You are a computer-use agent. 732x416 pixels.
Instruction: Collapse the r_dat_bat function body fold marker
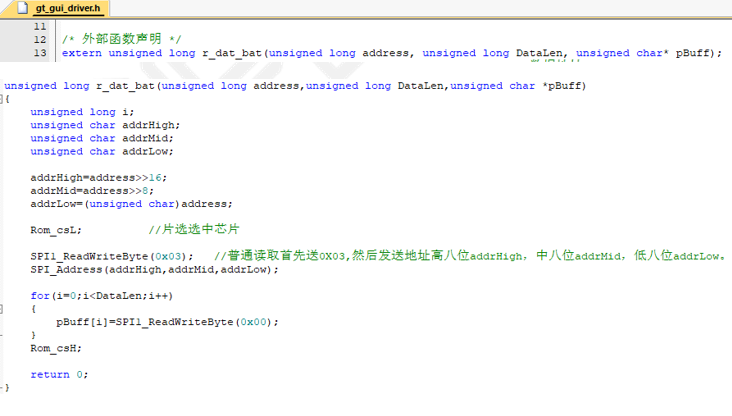pos(1,99)
